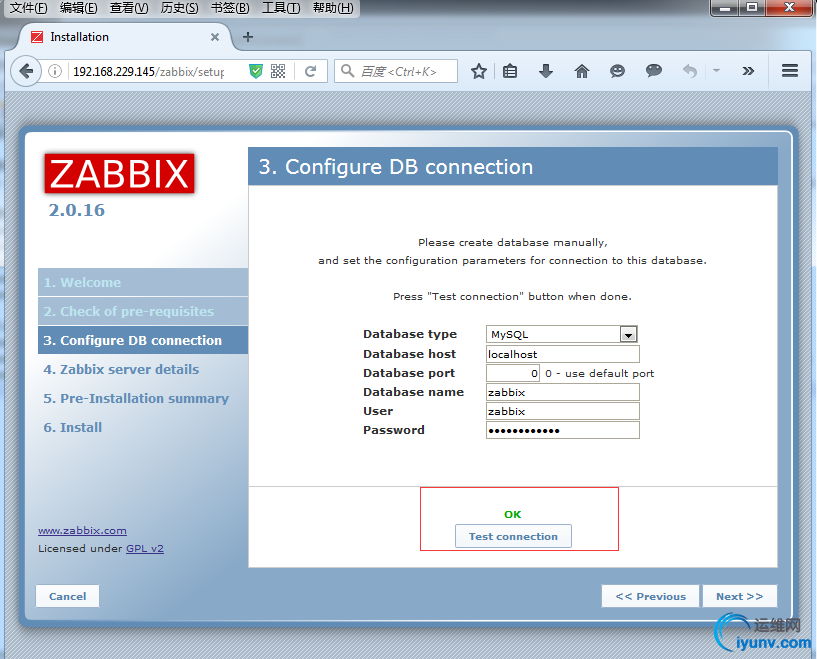Bookmark this page with the star icon
This screenshot has width=817, height=659.
478,71
